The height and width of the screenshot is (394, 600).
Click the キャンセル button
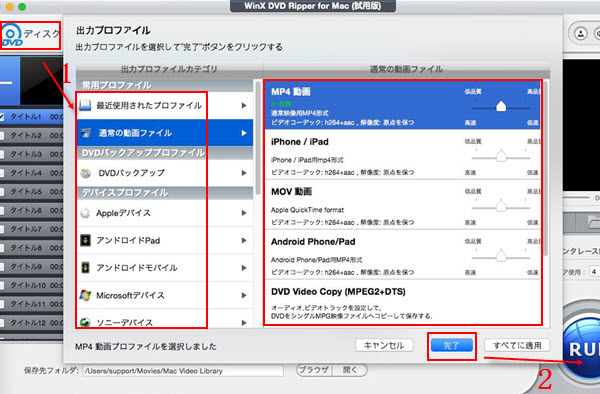pyautogui.click(x=384, y=345)
